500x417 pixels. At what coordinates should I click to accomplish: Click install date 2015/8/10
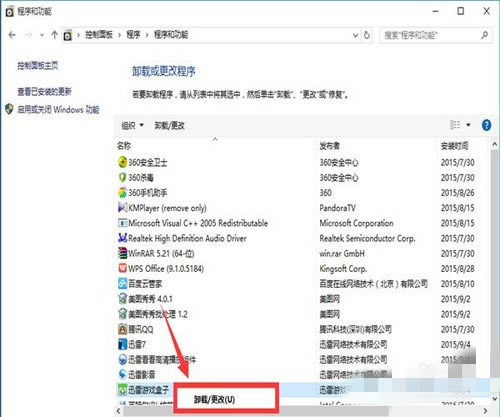pos(458,284)
